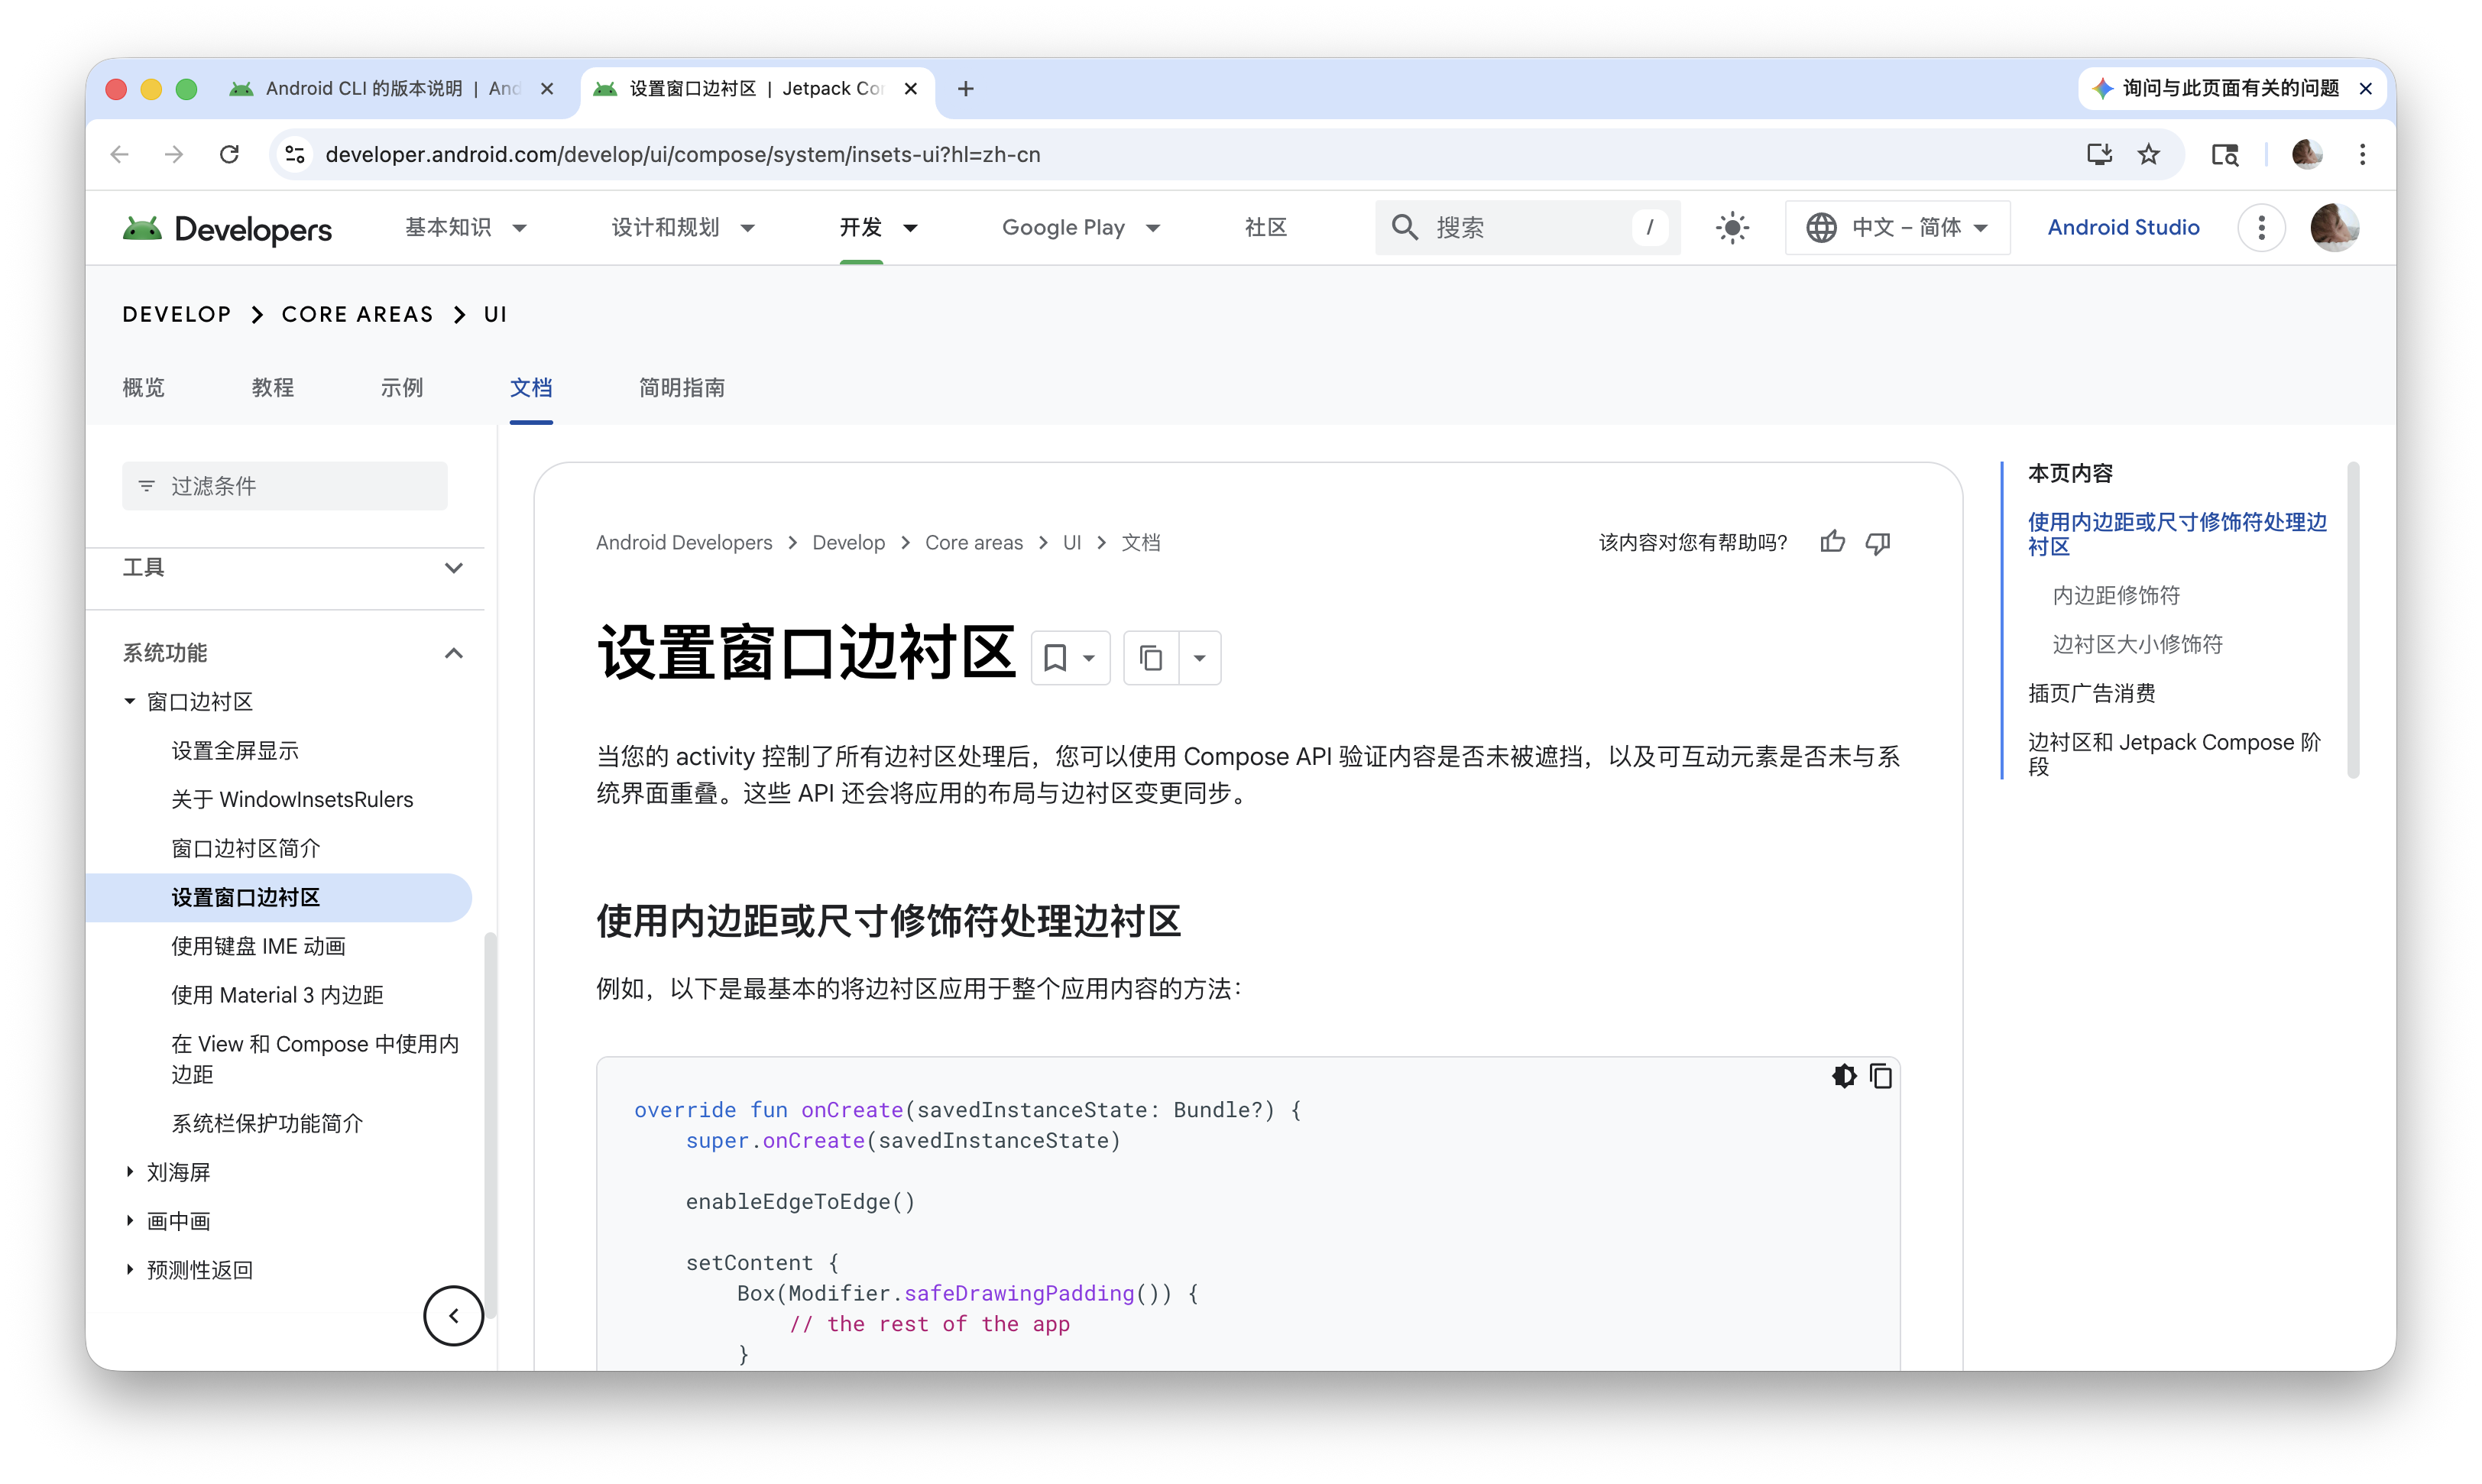
Task: Open the bookmark dropdown arrow beside title
Action: pyautogui.click(x=1089, y=658)
